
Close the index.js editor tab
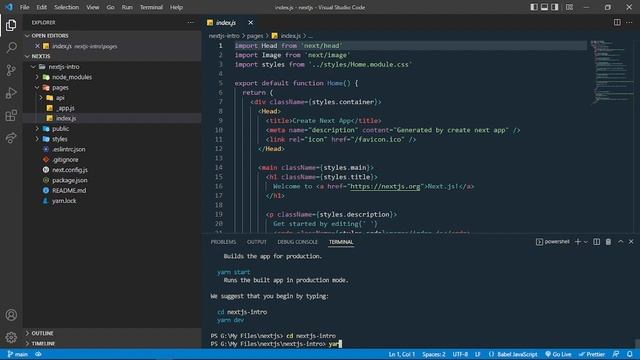250,22
